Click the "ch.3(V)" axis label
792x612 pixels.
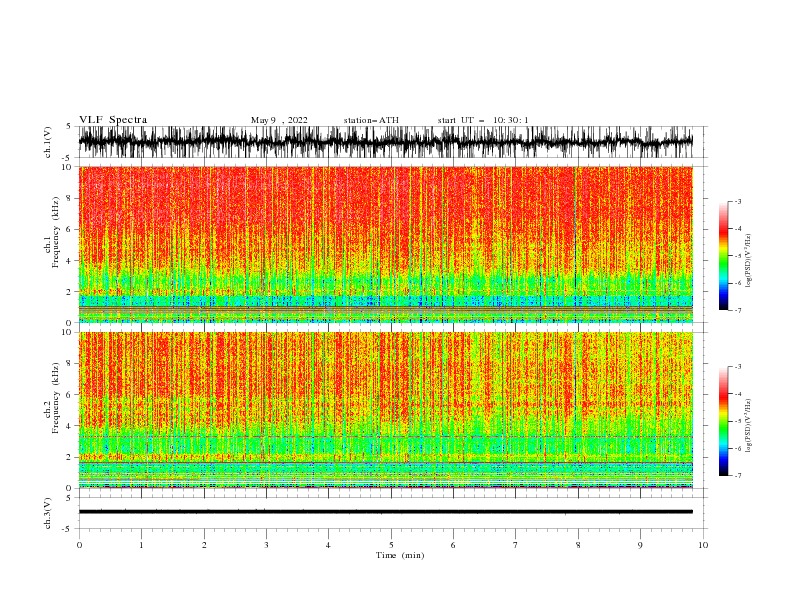pyautogui.click(x=48, y=513)
